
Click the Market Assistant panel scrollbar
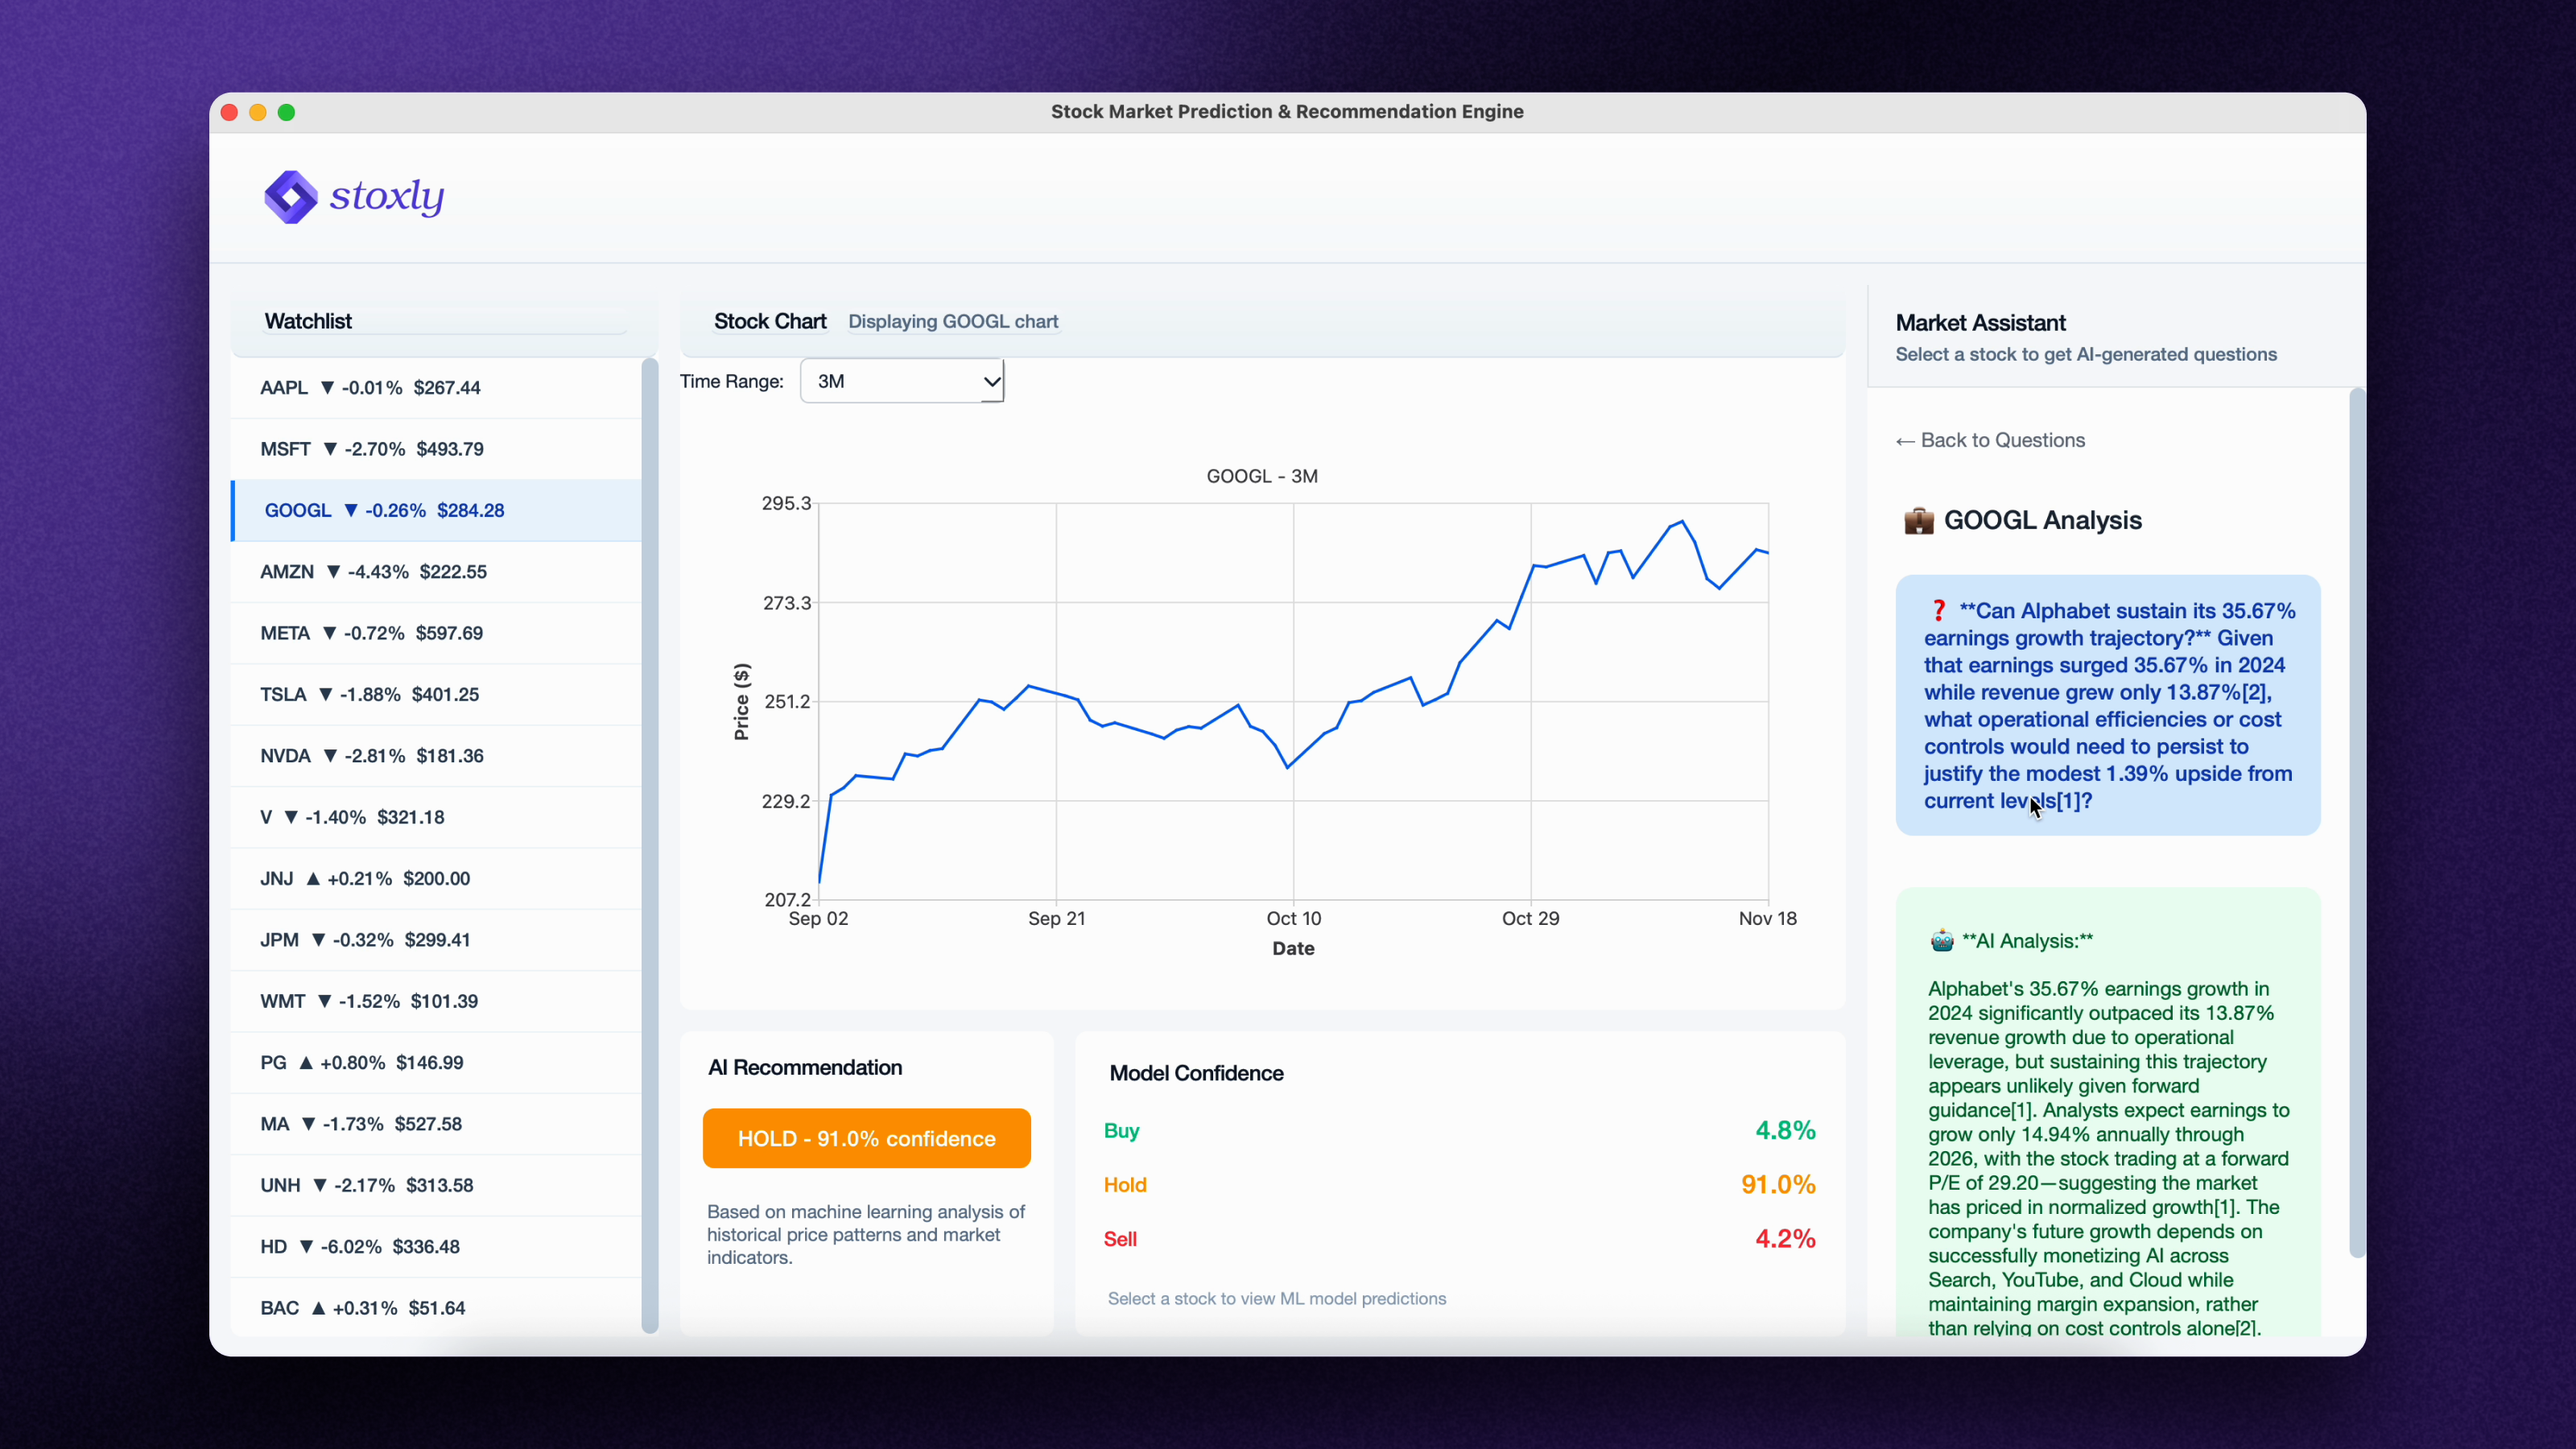pyautogui.click(x=2357, y=823)
